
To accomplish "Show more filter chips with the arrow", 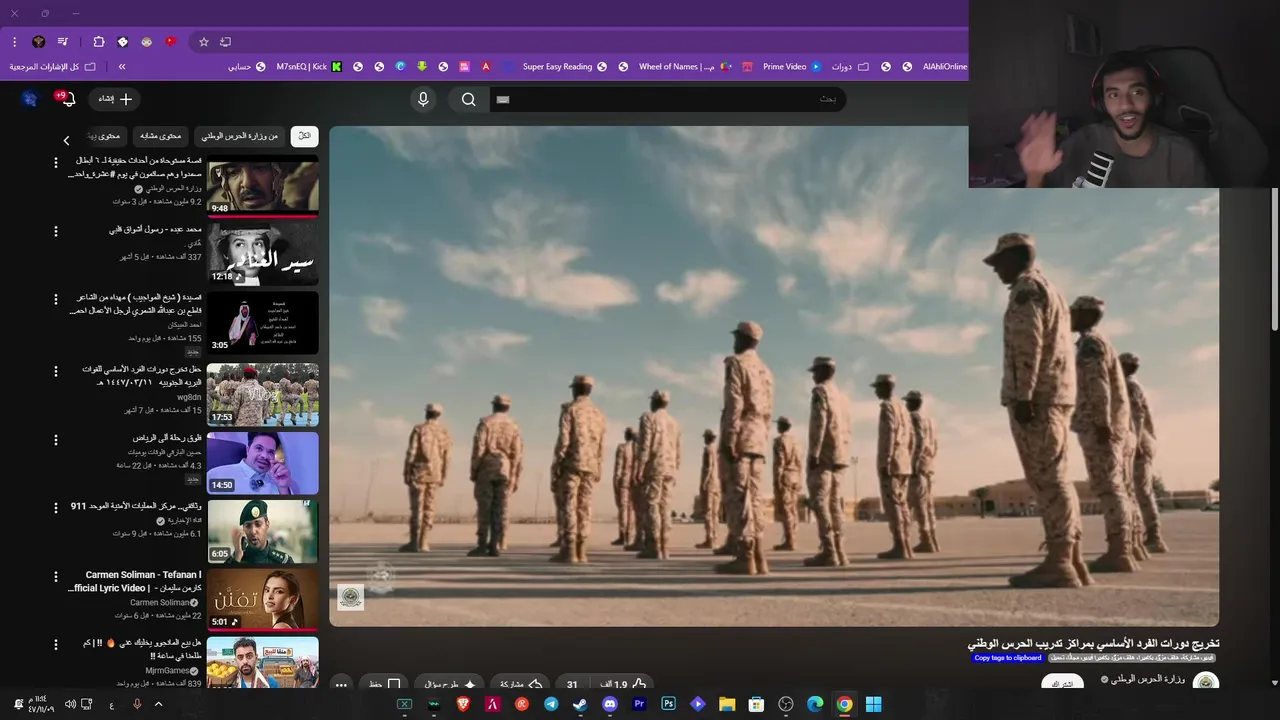I will click(x=66, y=141).
